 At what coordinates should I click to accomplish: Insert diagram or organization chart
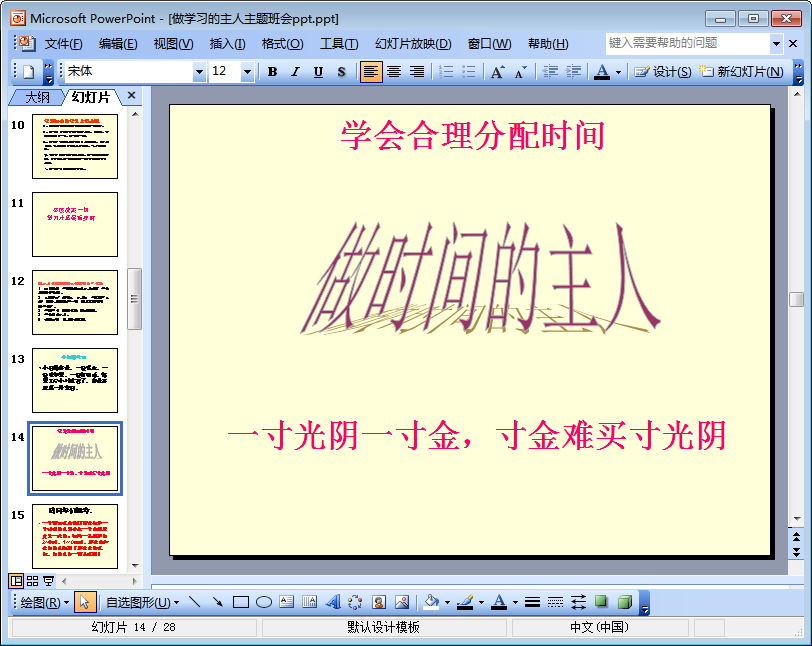click(355, 602)
